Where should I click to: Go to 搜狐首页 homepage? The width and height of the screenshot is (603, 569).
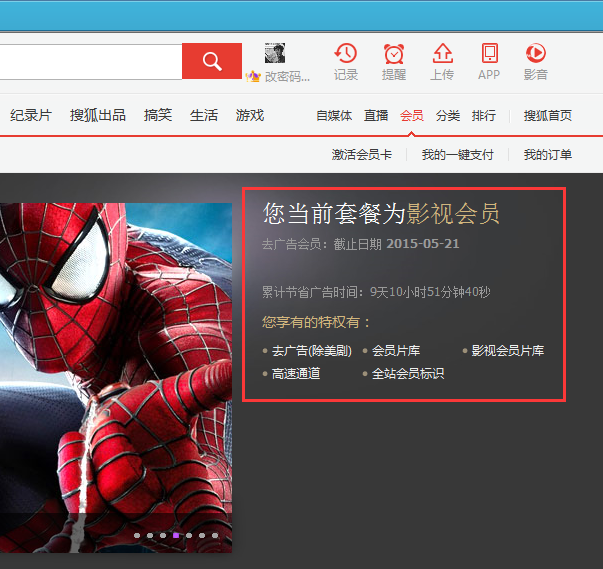coord(548,115)
